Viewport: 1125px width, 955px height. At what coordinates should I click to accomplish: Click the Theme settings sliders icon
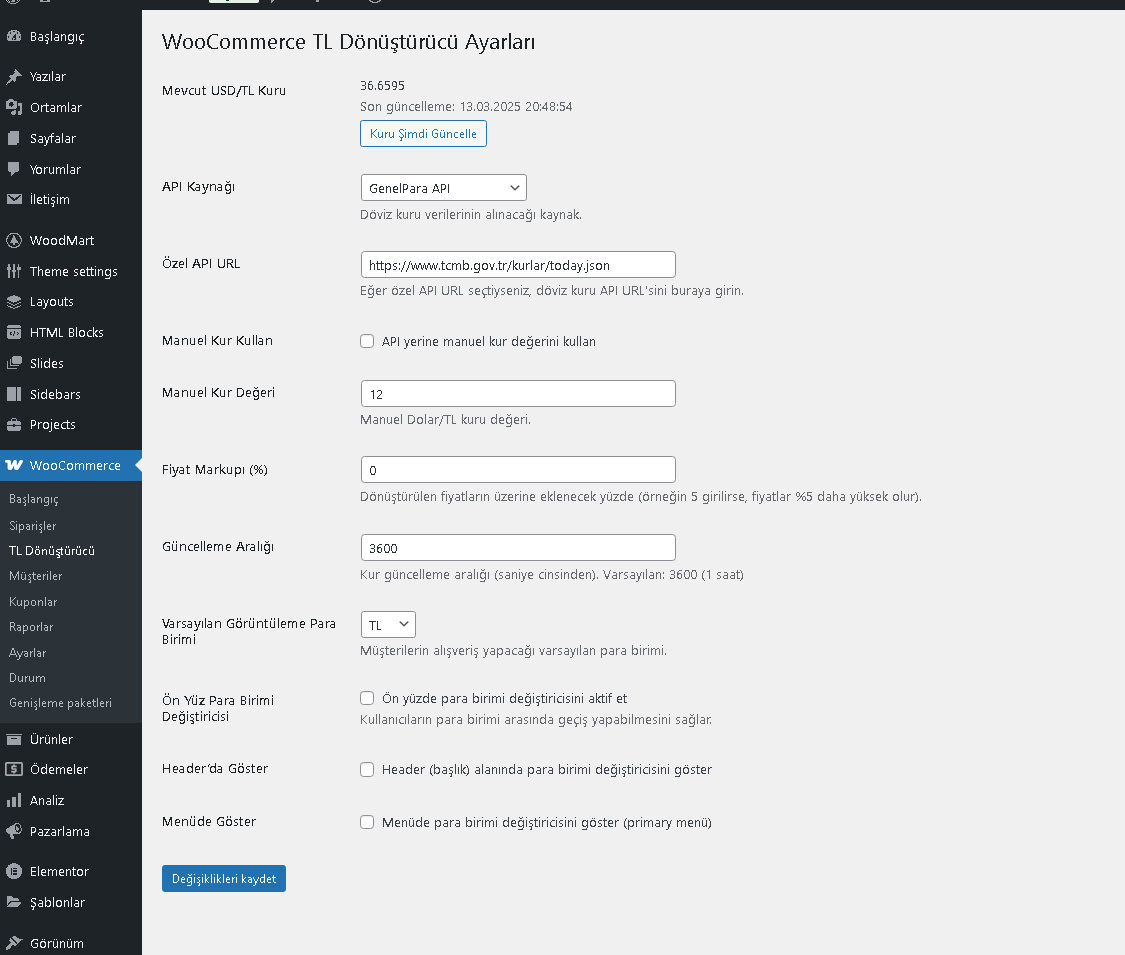pyautogui.click(x=14, y=271)
